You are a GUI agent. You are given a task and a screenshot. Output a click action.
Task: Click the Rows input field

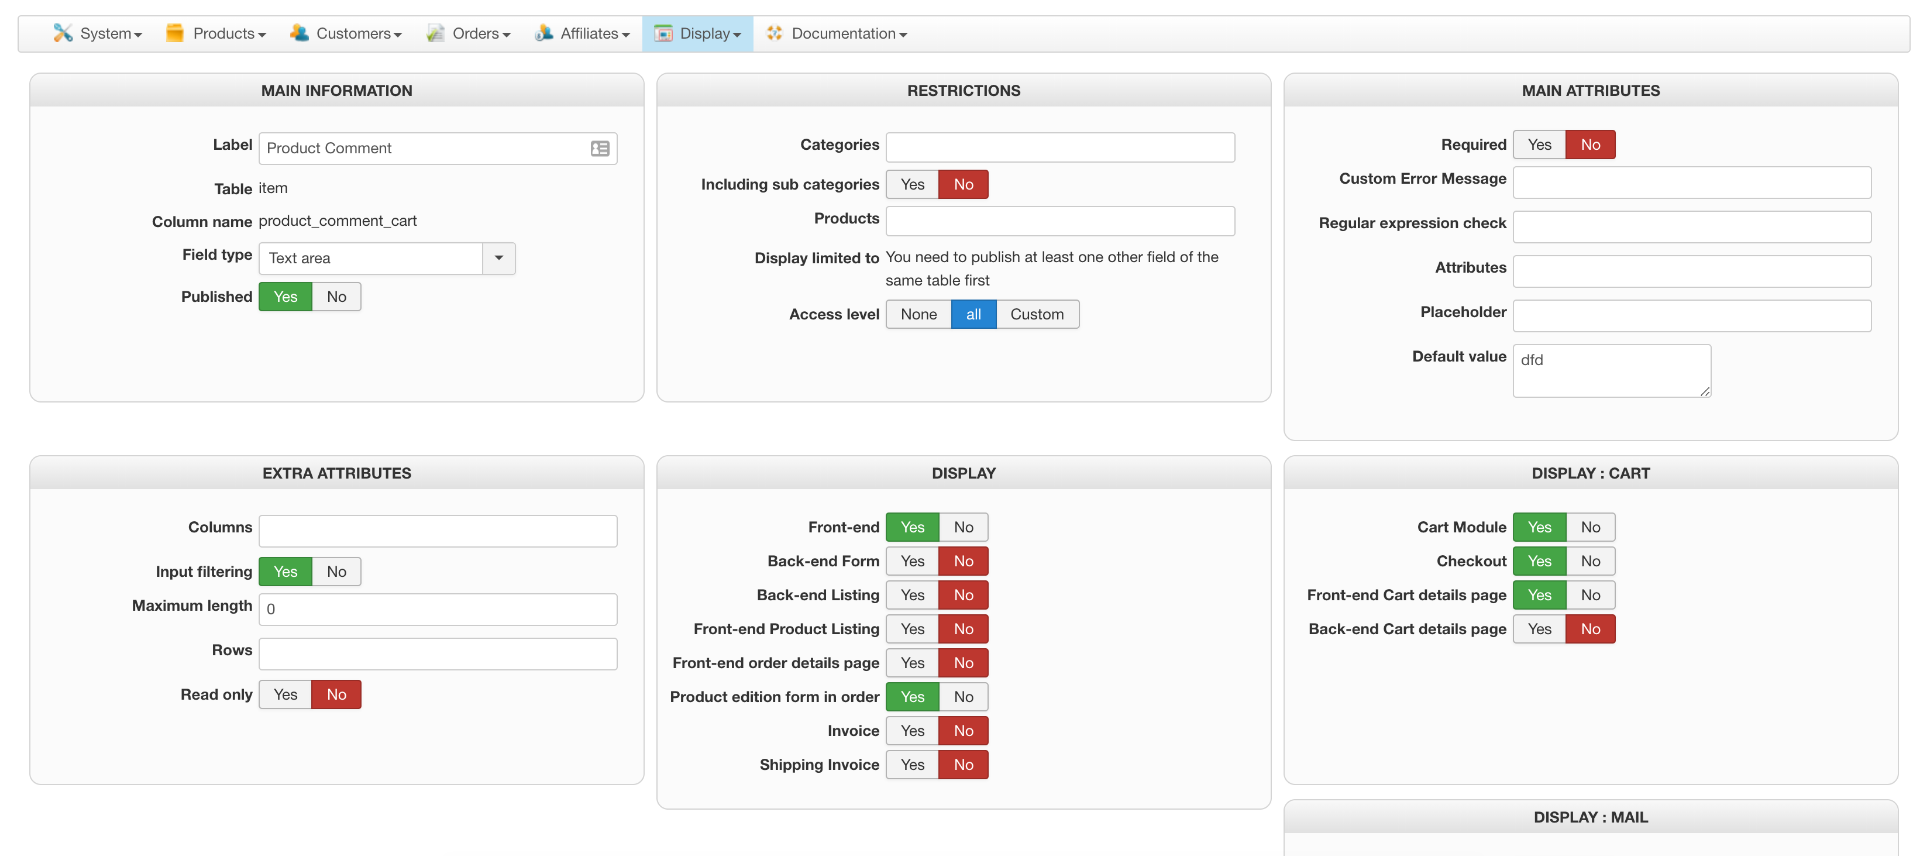click(x=438, y=654)
